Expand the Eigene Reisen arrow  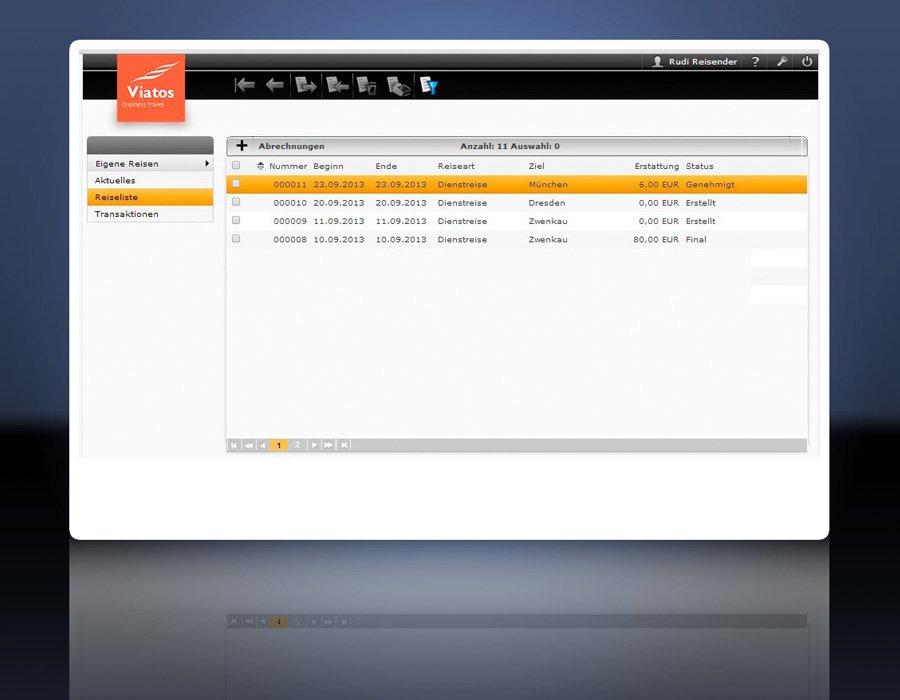[x=207, y=164]
